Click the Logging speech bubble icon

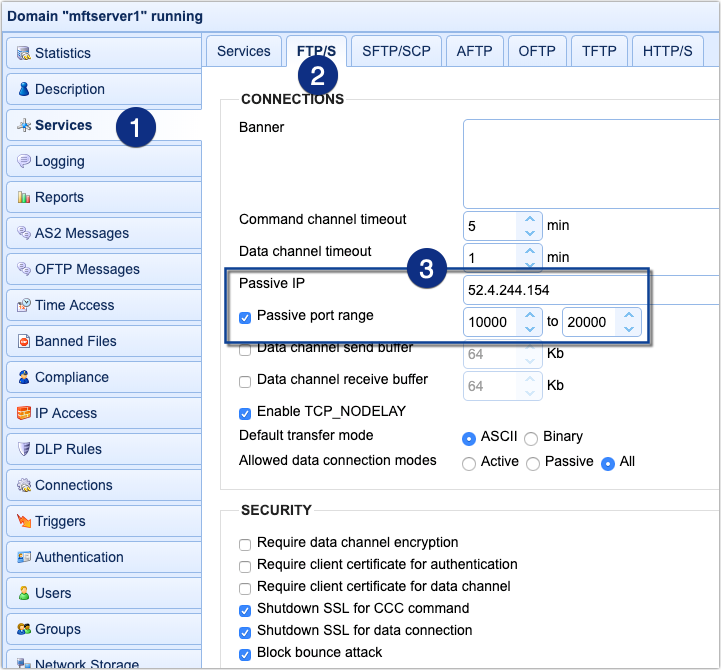pos(24,161)
